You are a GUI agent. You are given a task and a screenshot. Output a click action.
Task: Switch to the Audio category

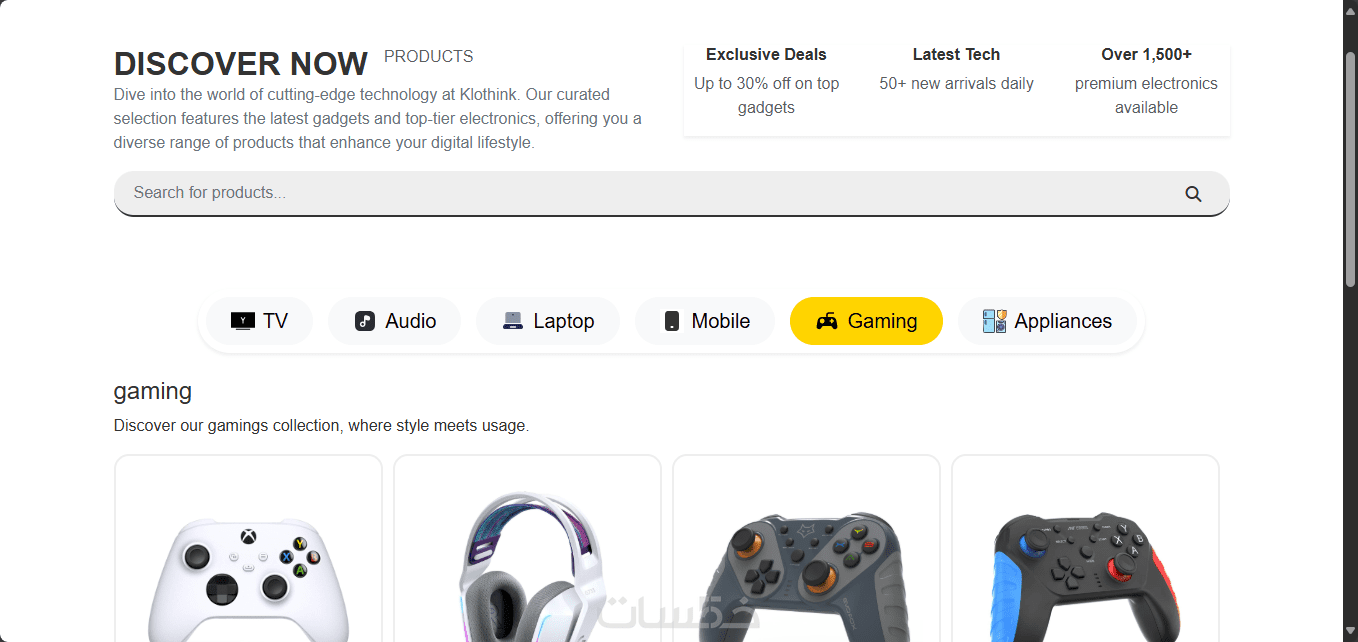pos(395,321)
